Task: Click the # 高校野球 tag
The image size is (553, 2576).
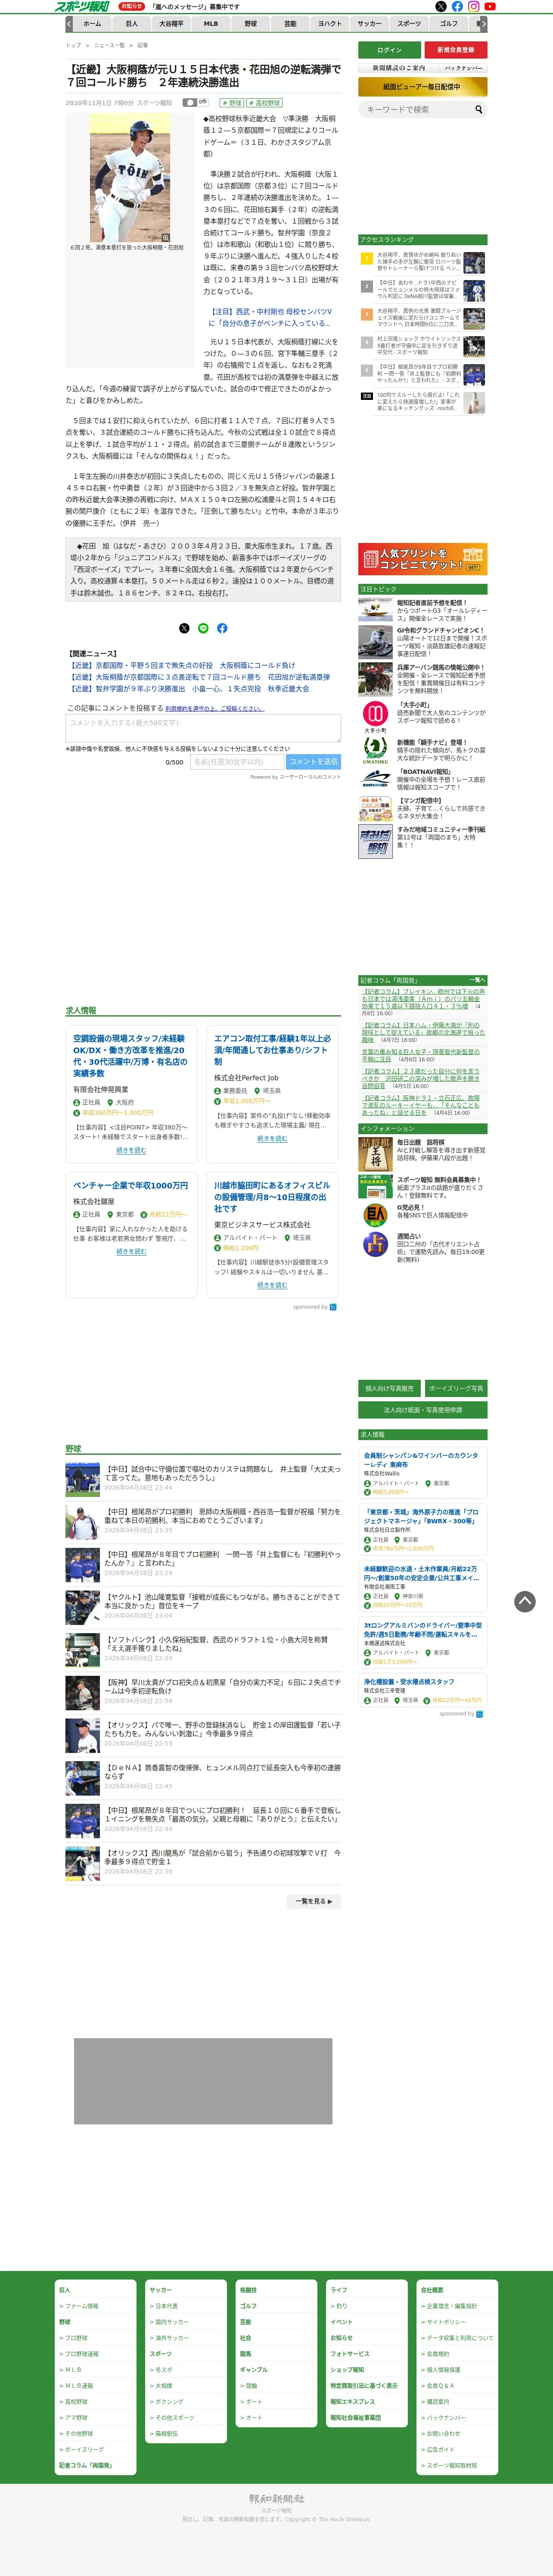Action: (x=265, y=103)
